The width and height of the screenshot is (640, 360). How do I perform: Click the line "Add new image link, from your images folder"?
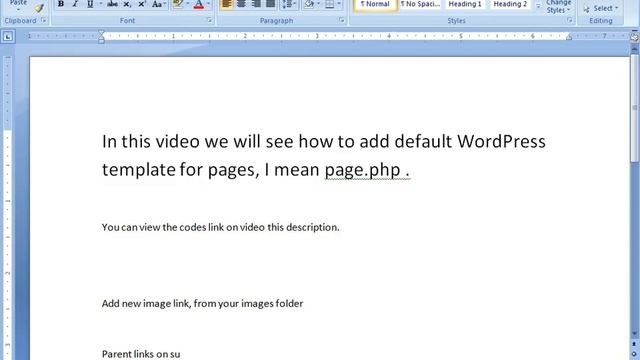[x=202, y=304]
